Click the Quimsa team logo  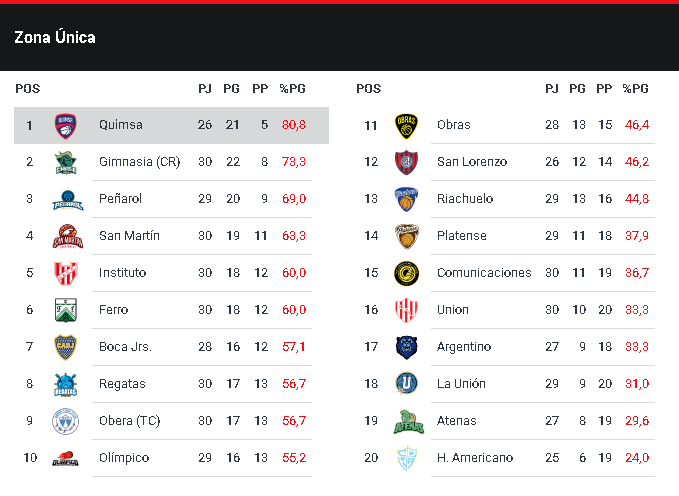click(x=65, y=126)
